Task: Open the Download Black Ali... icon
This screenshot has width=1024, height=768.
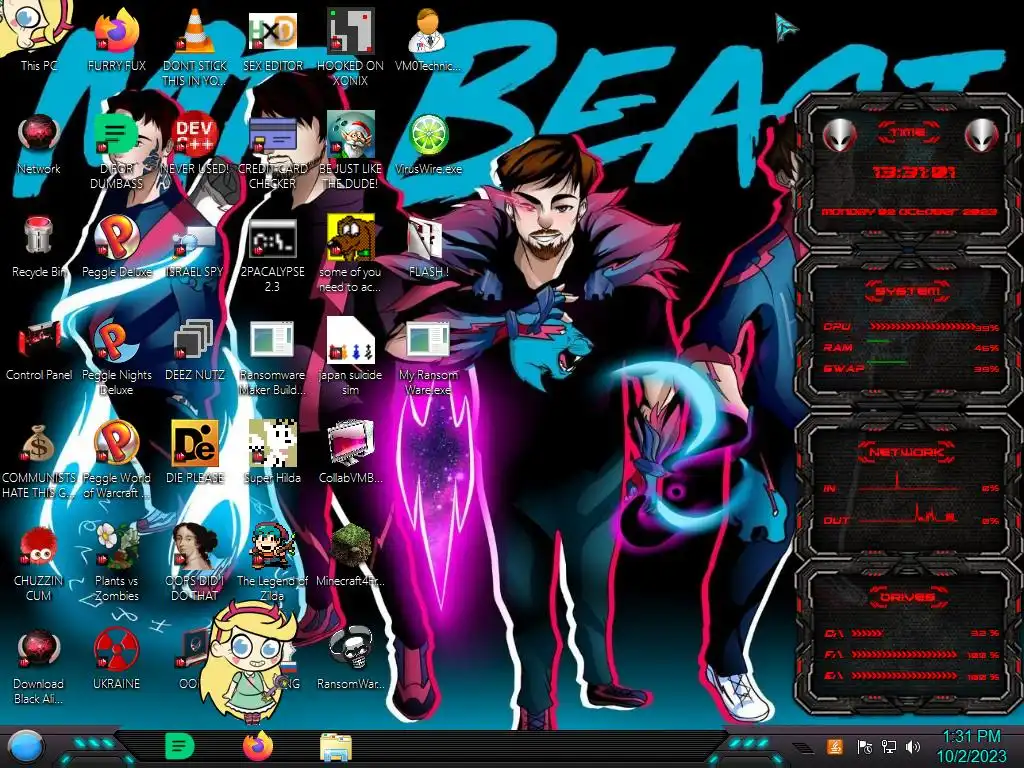Action: [x=39, y=666]
